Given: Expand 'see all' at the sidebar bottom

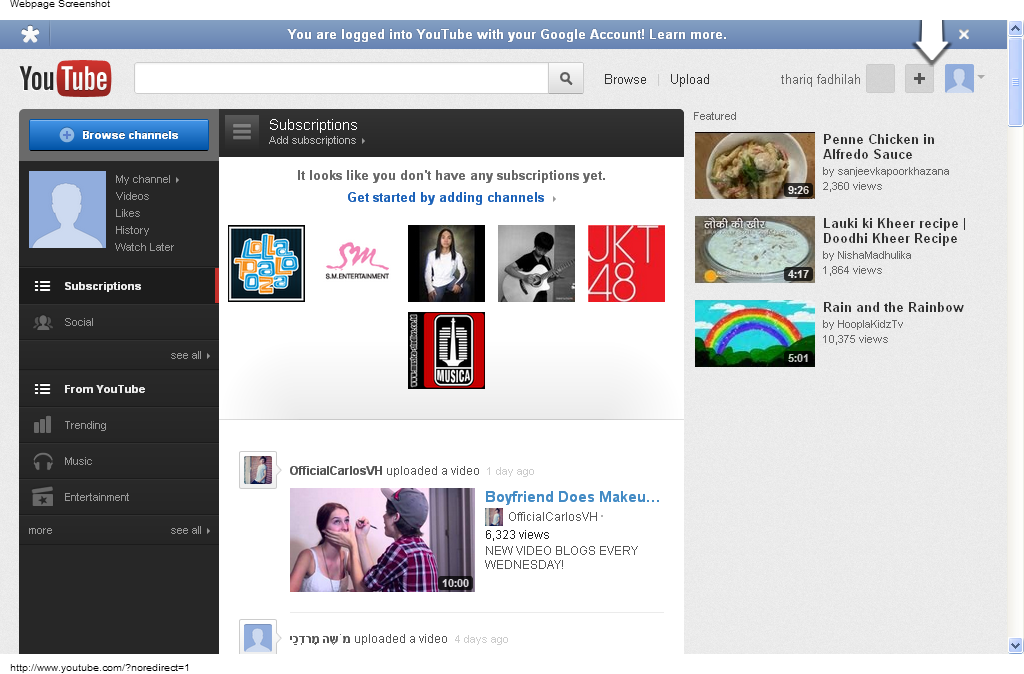Looking at the screenshot, I should click(186, 530).
